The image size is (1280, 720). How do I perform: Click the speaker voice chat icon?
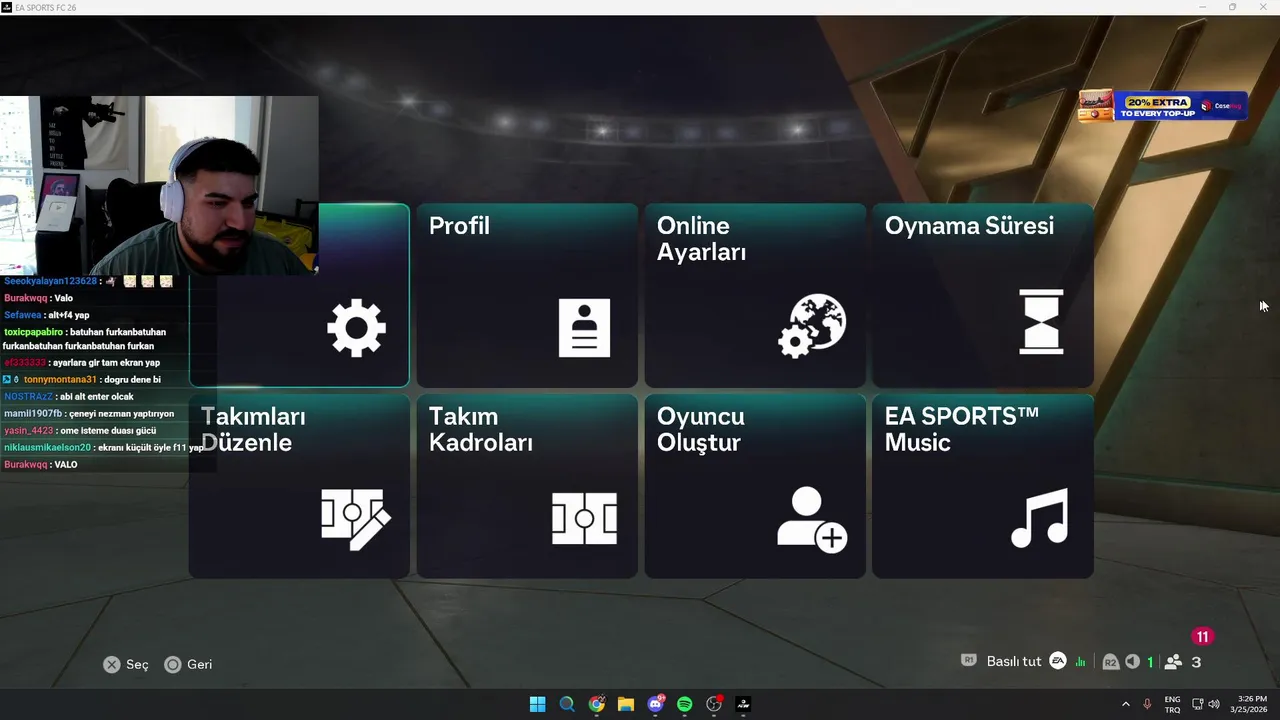pyautogui.click(x=1132, y=662)
